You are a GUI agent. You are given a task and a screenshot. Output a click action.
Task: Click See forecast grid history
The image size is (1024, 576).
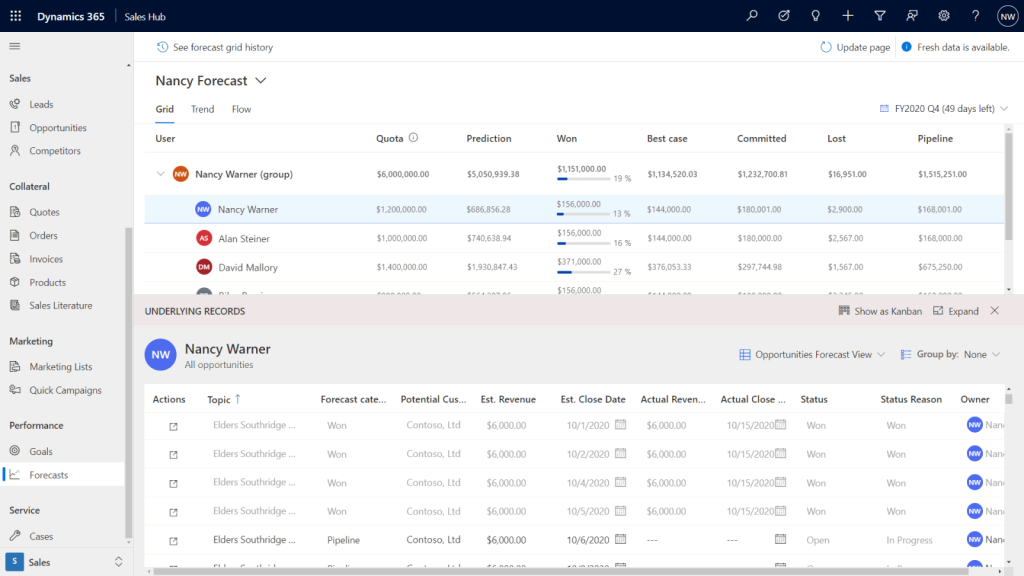(215, 47)
